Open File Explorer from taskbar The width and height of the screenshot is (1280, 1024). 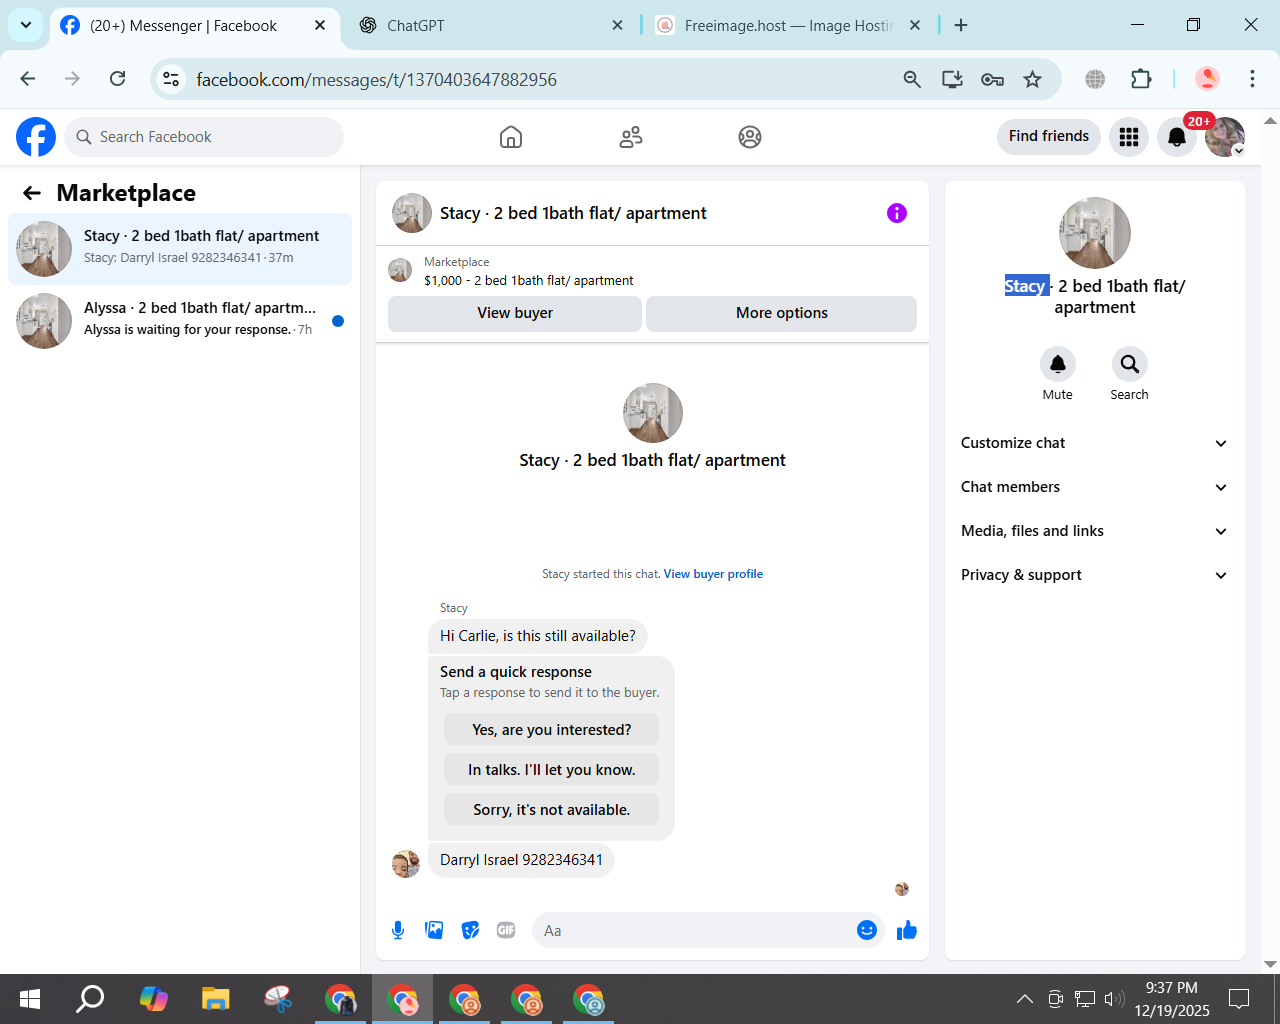point(215,999)
